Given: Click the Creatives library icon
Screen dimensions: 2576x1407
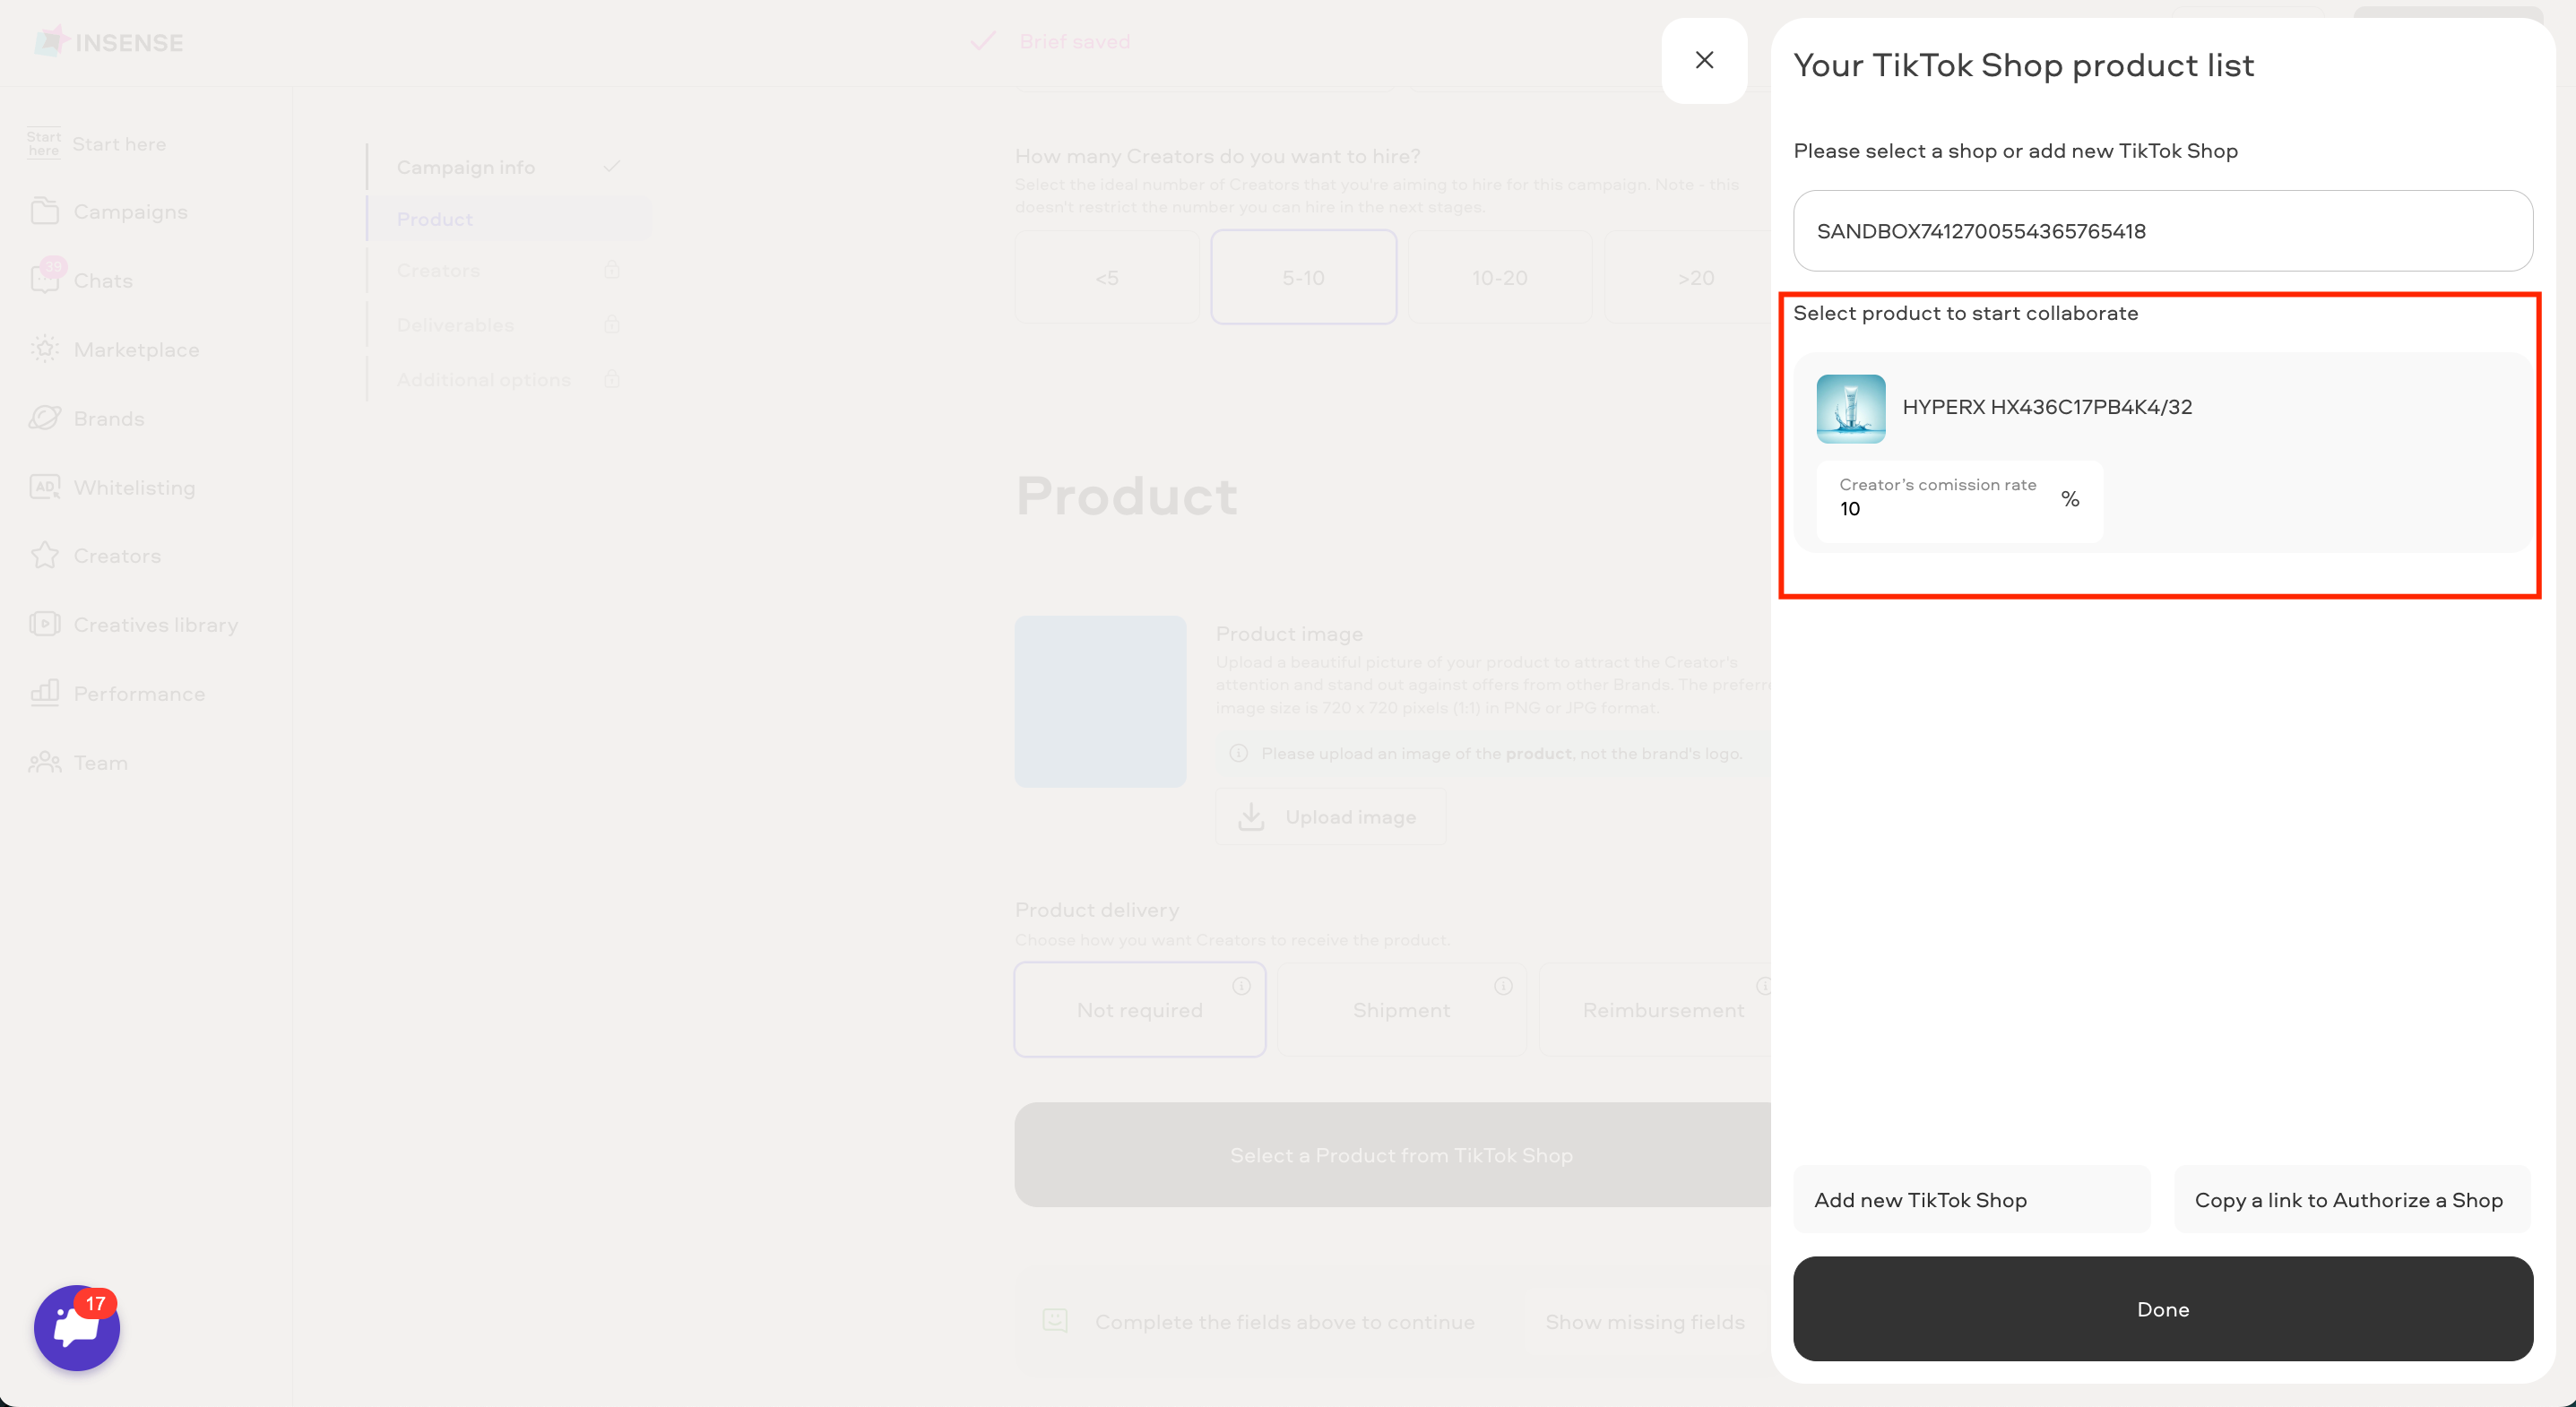Looking at the screenshot, I should point(44,624).
